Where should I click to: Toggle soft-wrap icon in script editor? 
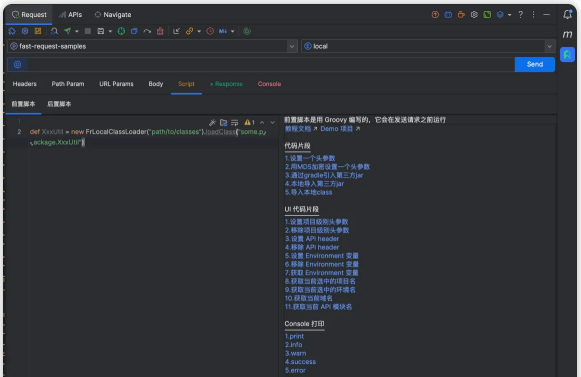coord(235,122)
